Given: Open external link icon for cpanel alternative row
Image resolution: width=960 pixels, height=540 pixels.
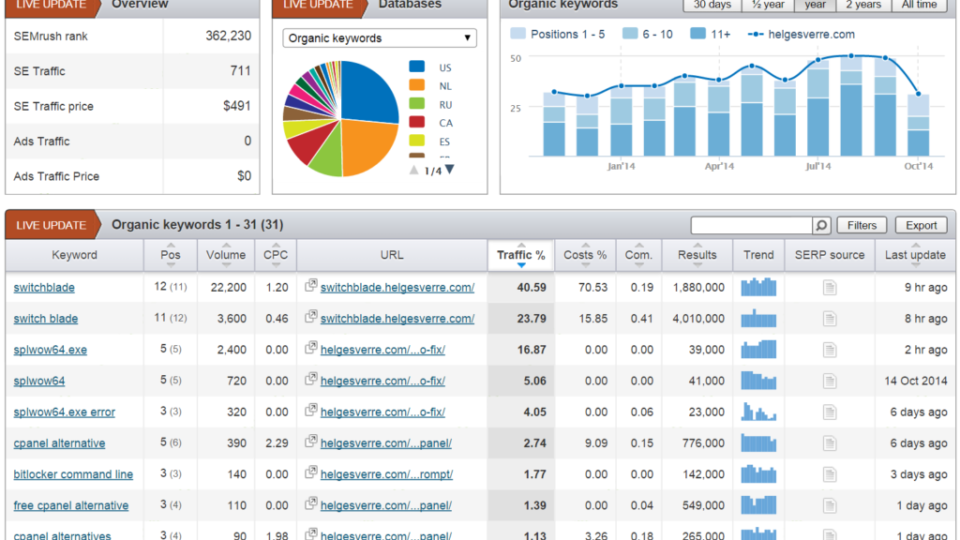Looking at the screenshot, I should [x=311, y=441].
